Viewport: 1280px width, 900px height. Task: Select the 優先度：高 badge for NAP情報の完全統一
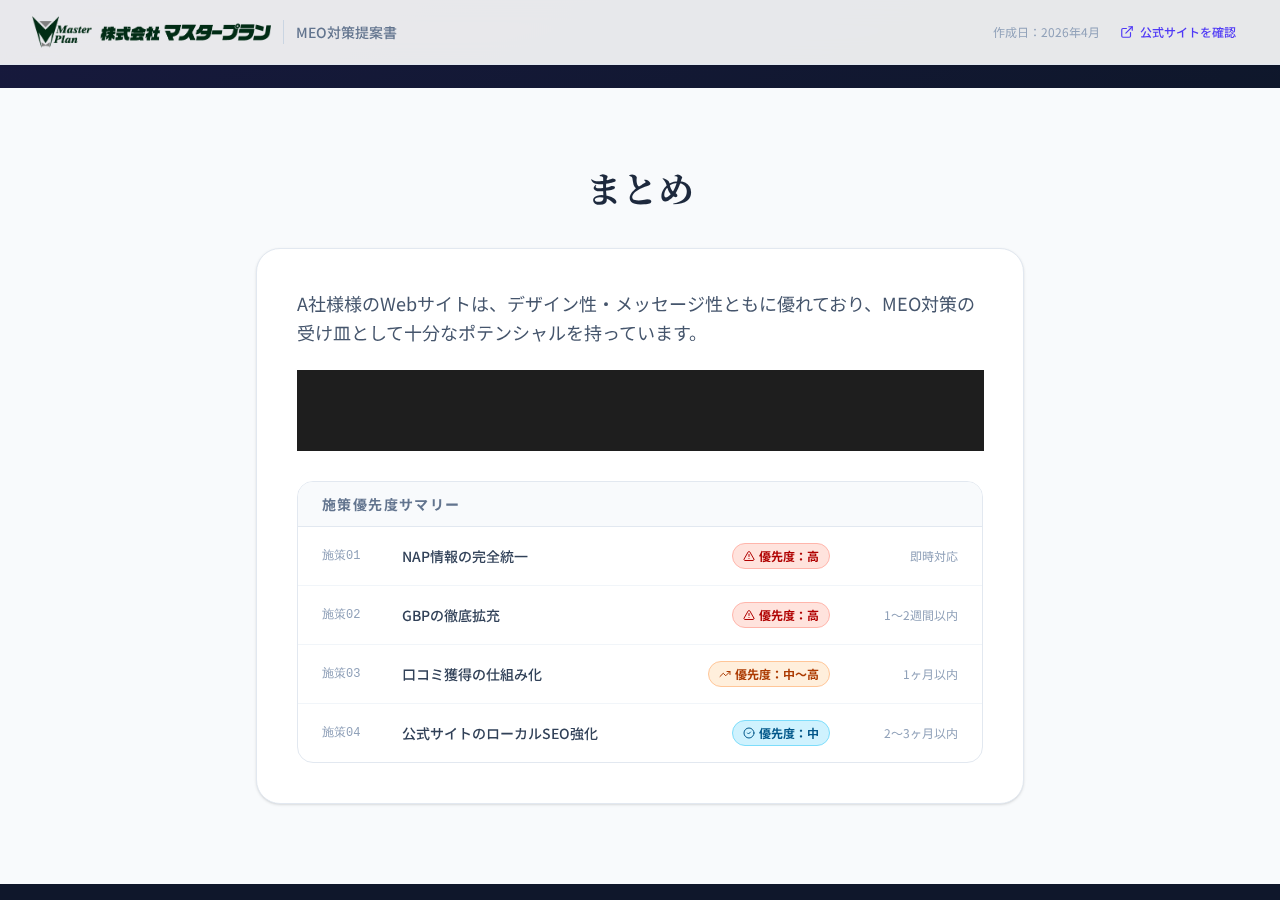pyautogui.click(x=780, y=556)
